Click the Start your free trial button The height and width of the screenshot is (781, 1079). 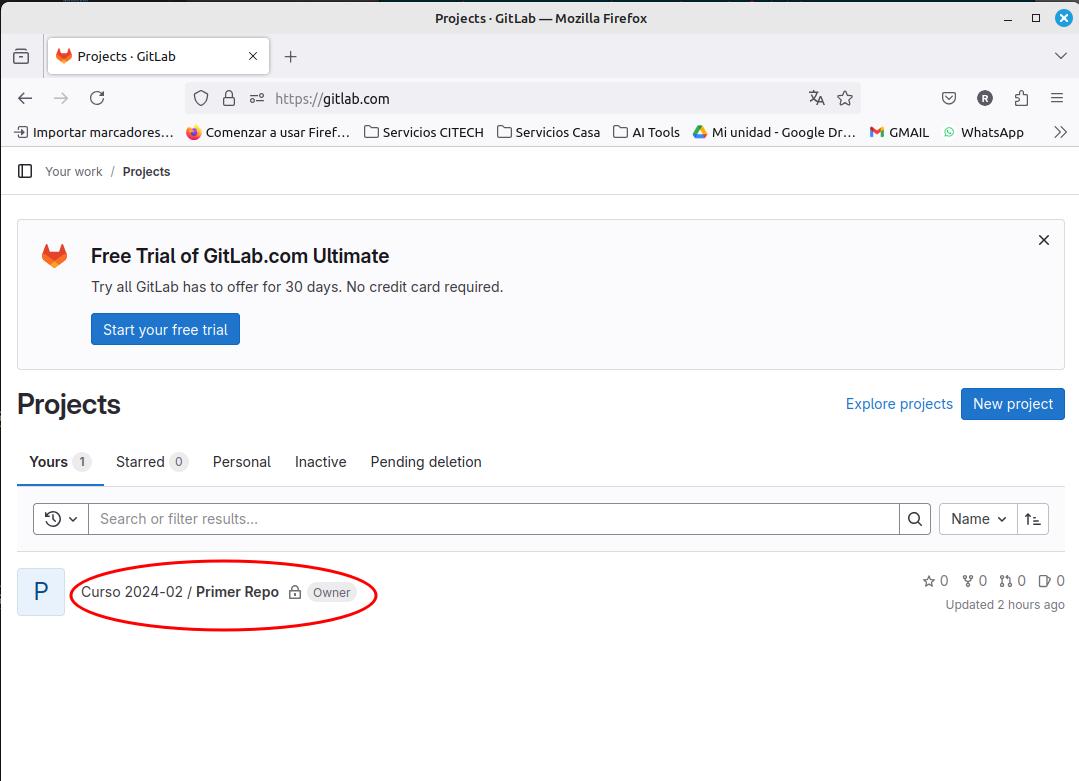point(165,330)
